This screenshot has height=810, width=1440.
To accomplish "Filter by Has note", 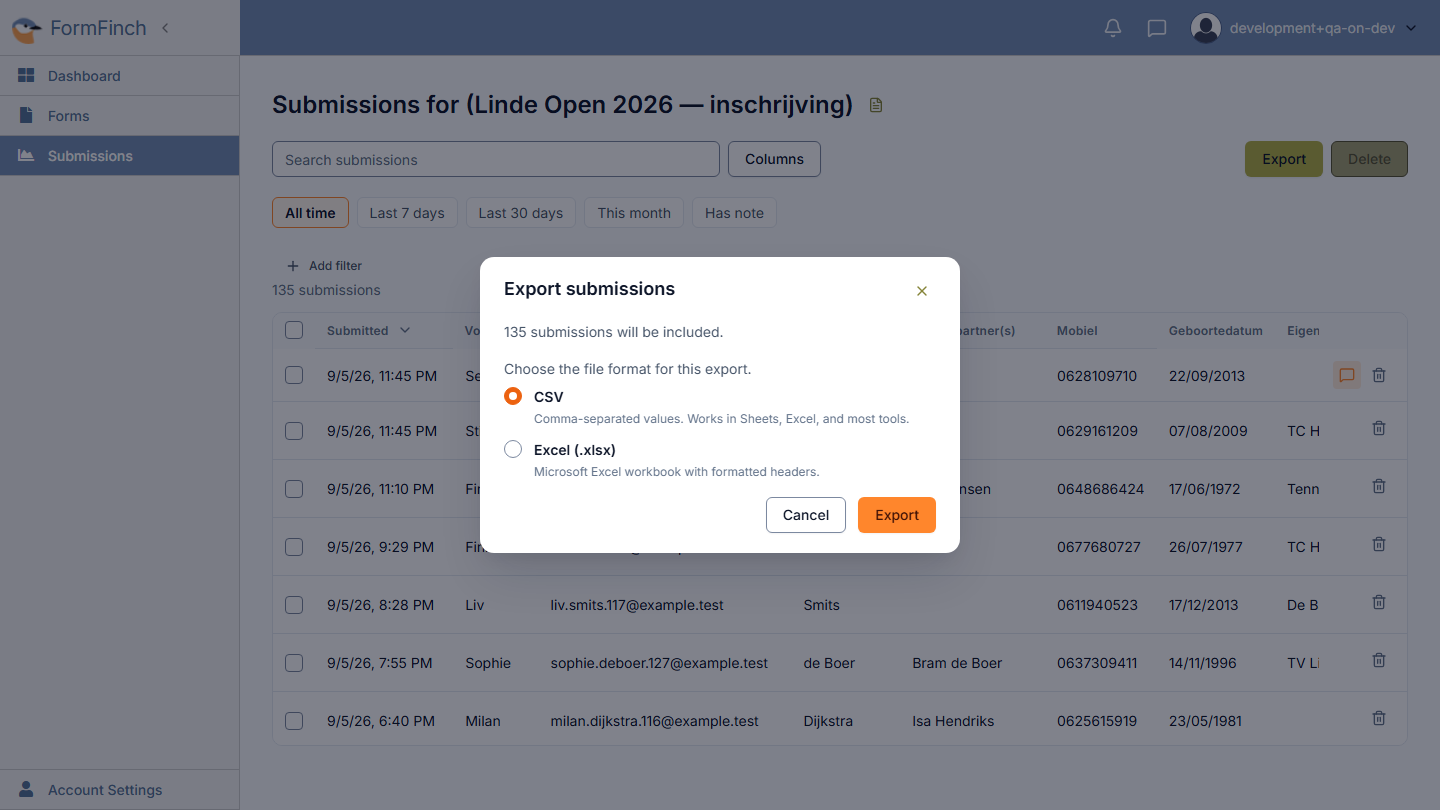I will (x=734, y=213).
